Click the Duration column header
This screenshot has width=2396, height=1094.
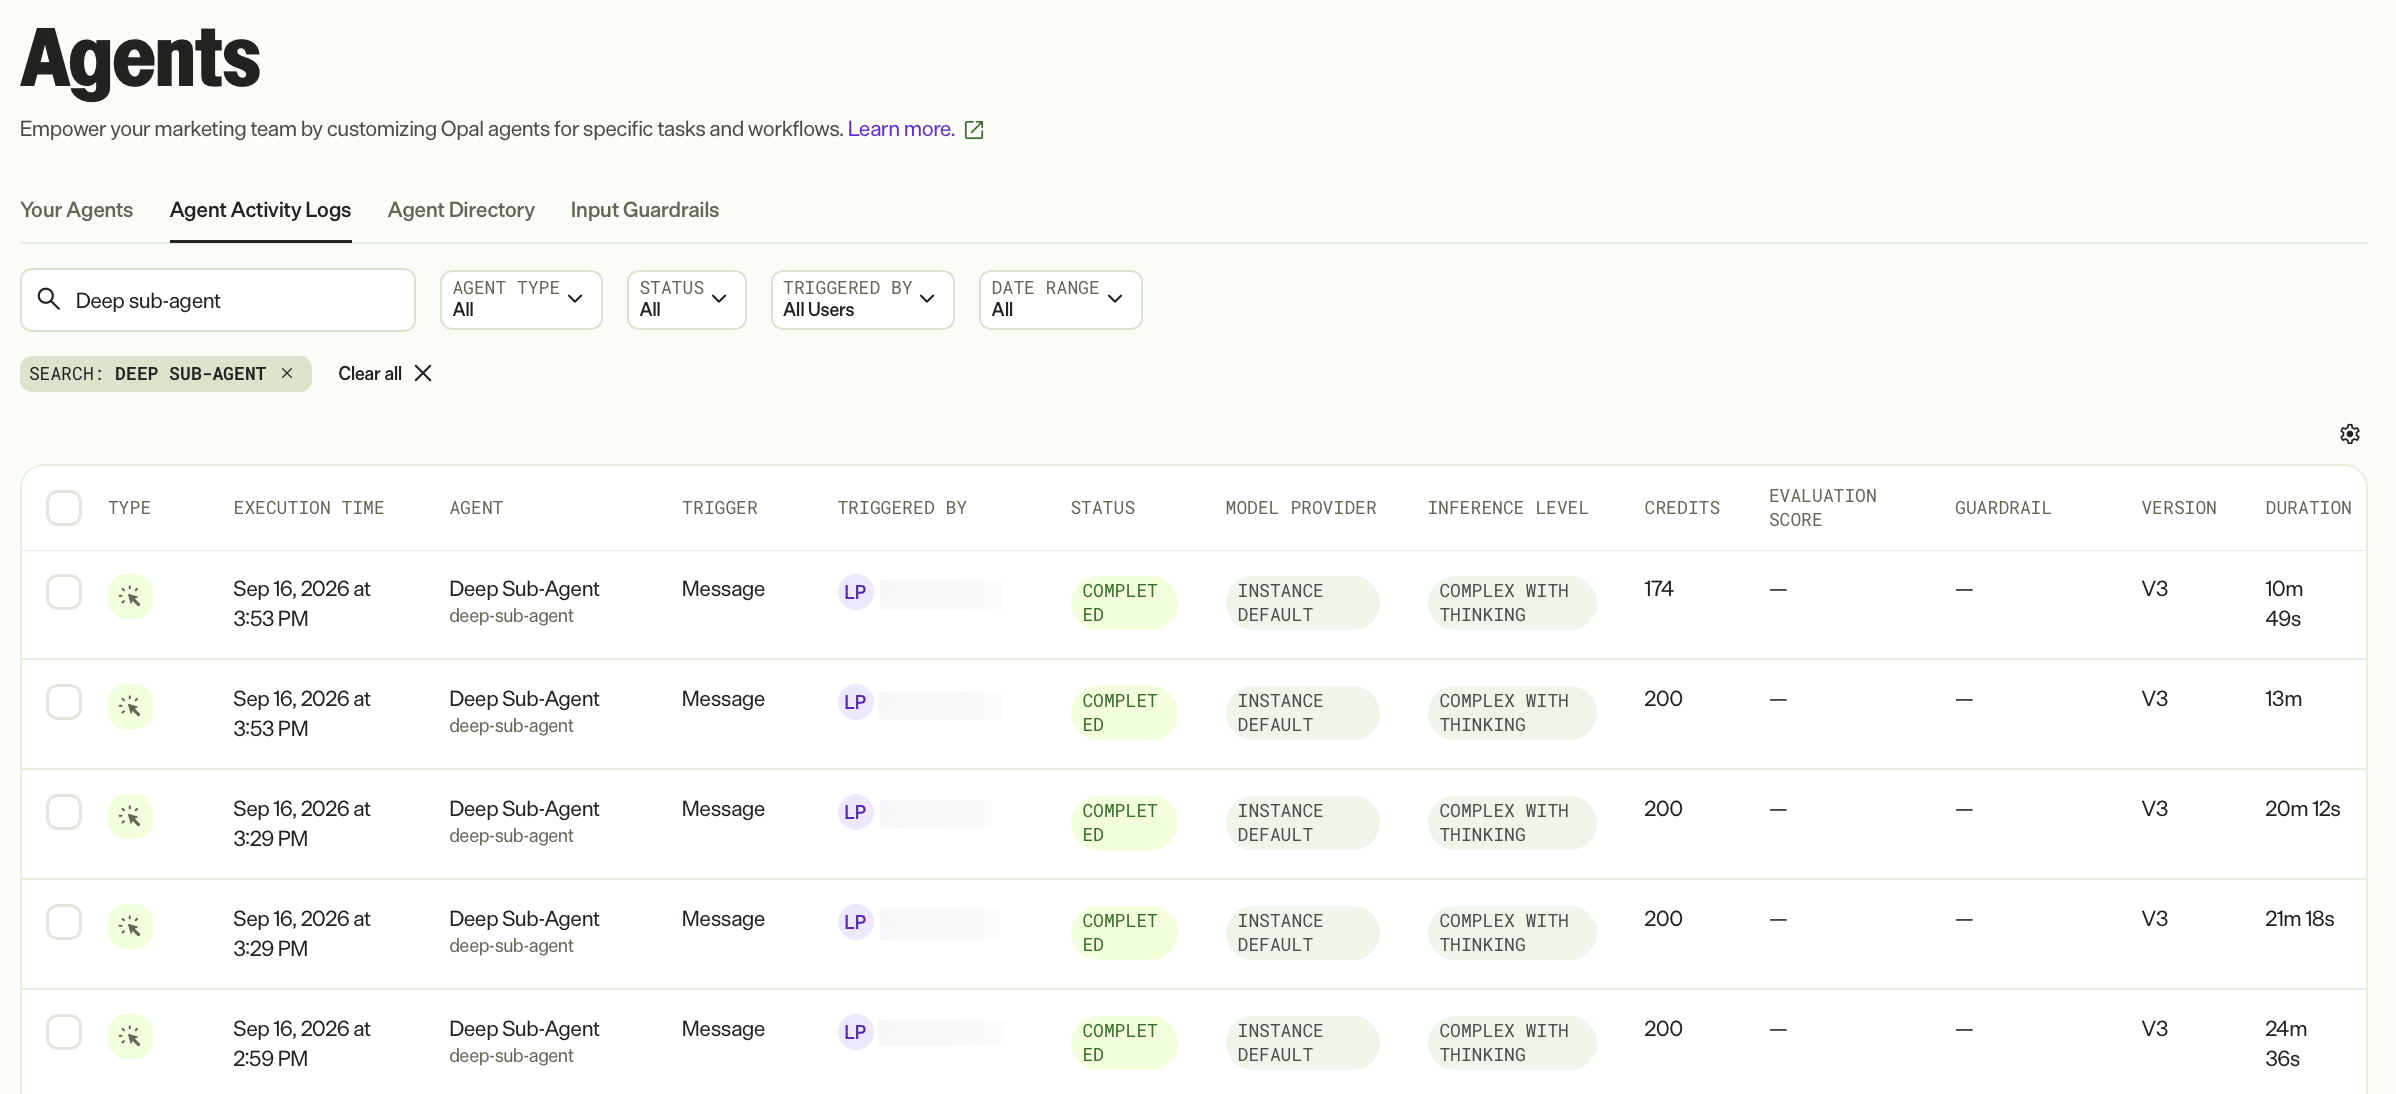(2308, 508)
